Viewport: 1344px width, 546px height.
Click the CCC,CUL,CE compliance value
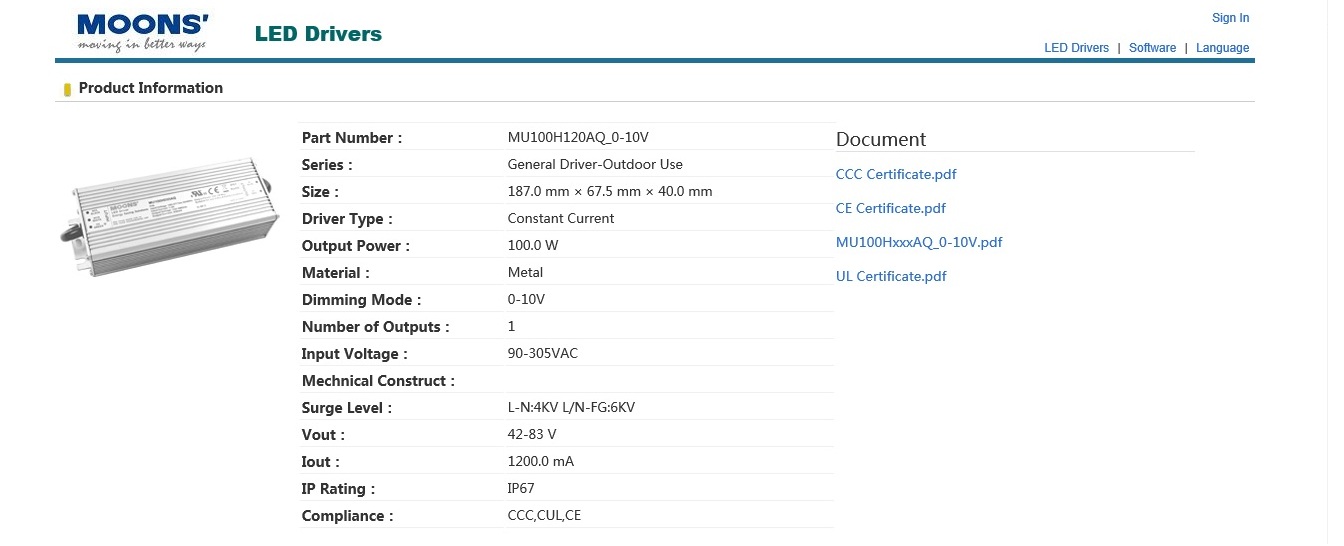click(544, 516)
